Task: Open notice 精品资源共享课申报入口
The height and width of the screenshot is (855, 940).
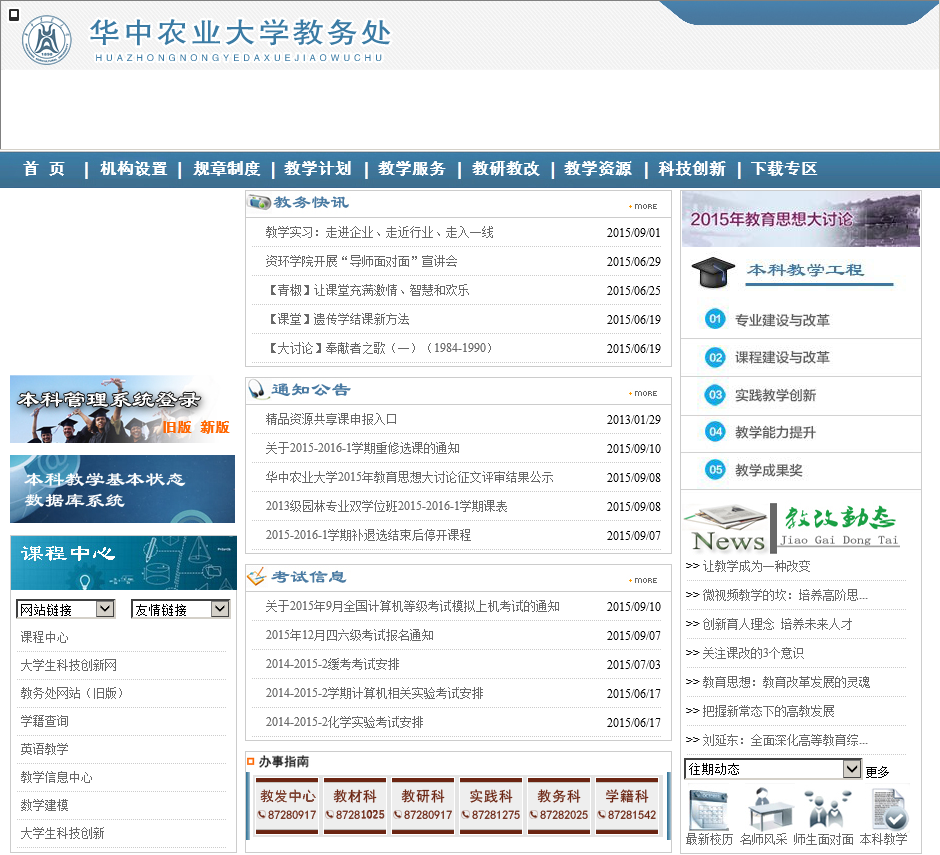Action: pyautogui.click(x=332, y=420)
